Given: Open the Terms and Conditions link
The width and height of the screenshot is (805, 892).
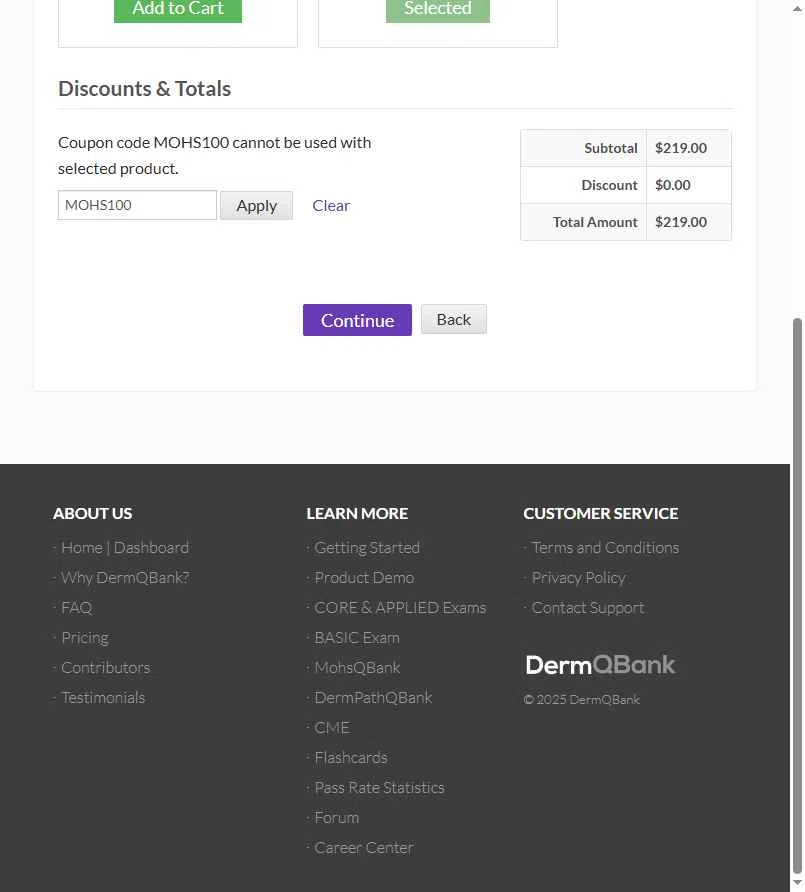Looking at the screenshot, I should 605,547.
